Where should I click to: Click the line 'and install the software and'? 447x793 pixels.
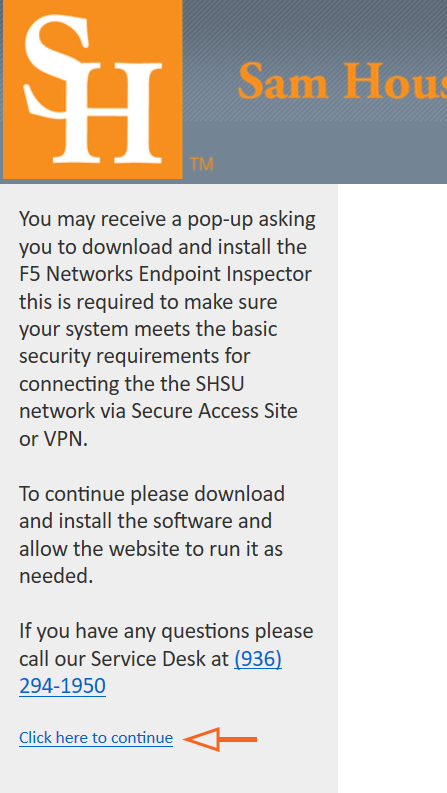(146, 521)
